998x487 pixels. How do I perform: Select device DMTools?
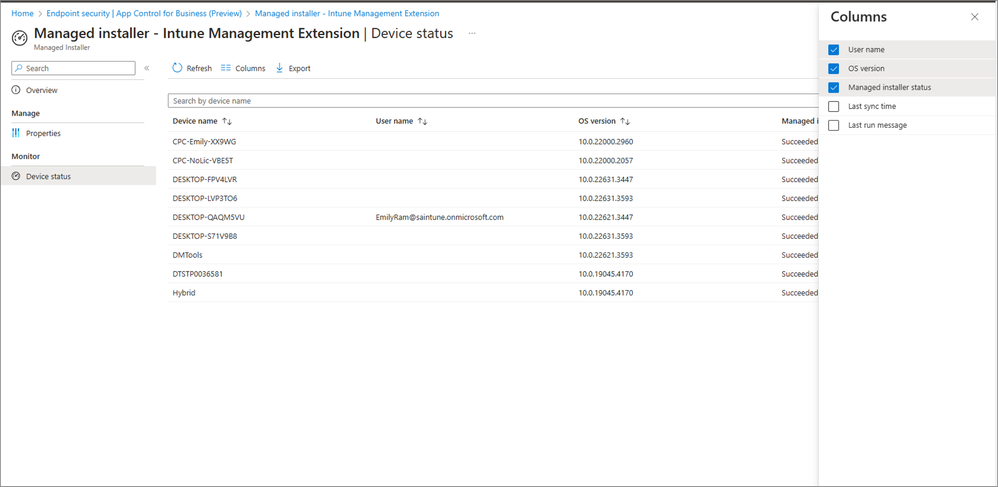[x=187, y=255]
